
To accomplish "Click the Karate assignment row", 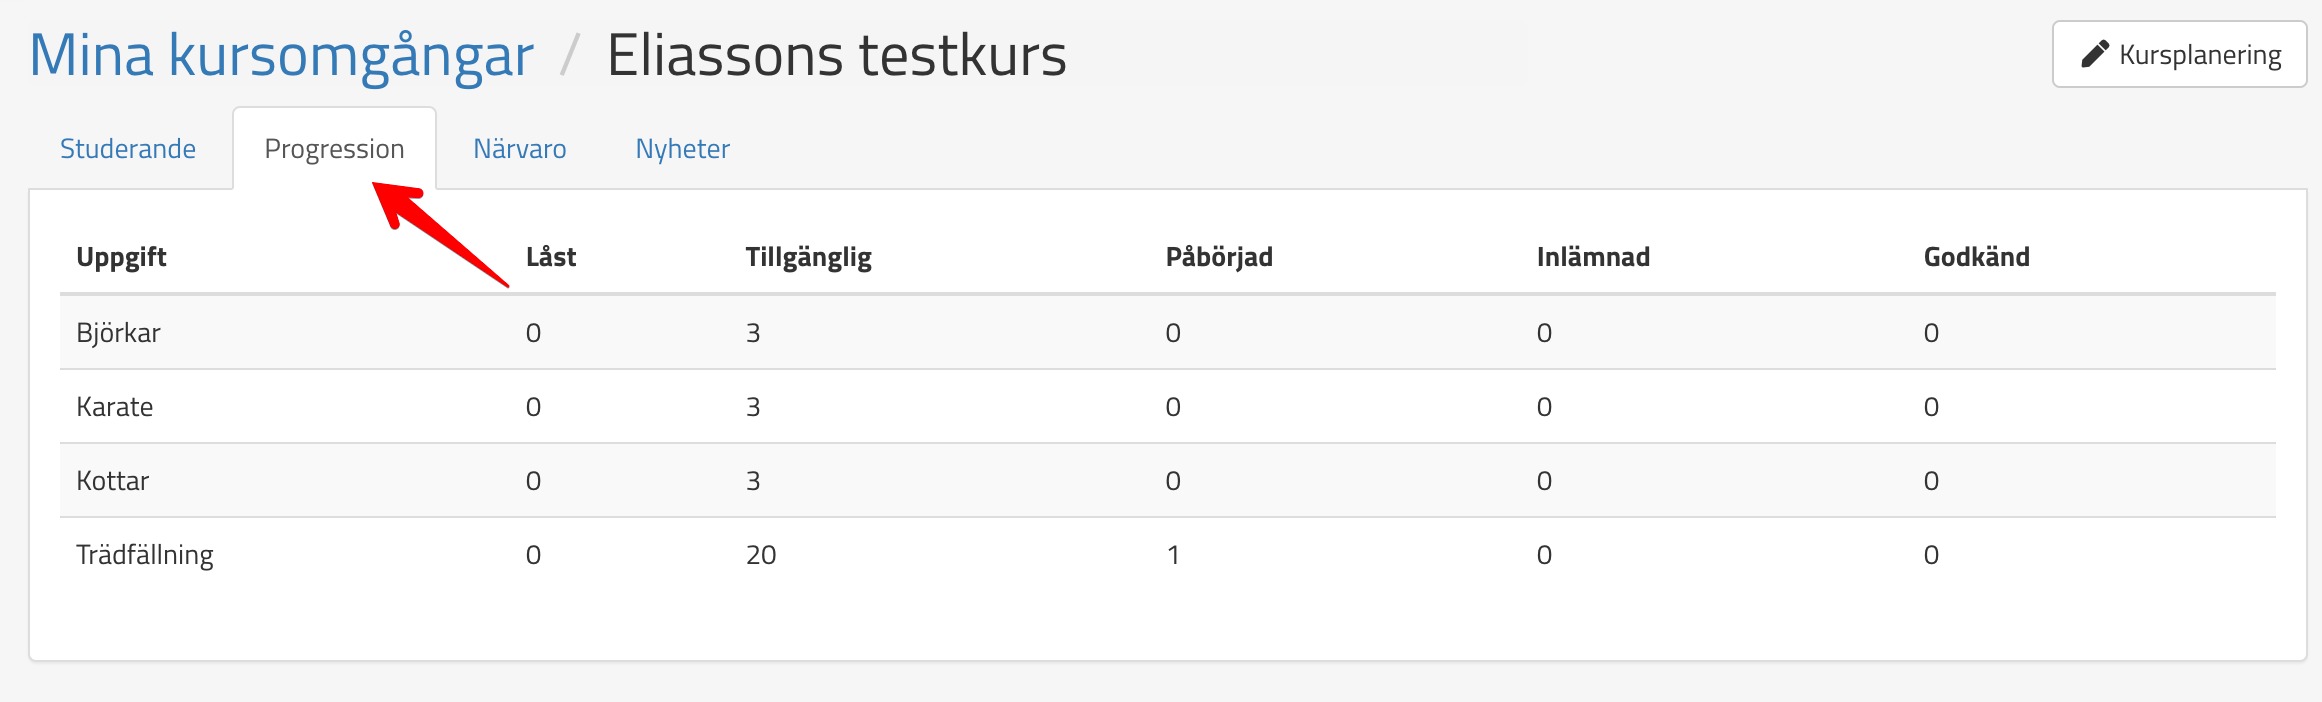I will pos(115,407).
